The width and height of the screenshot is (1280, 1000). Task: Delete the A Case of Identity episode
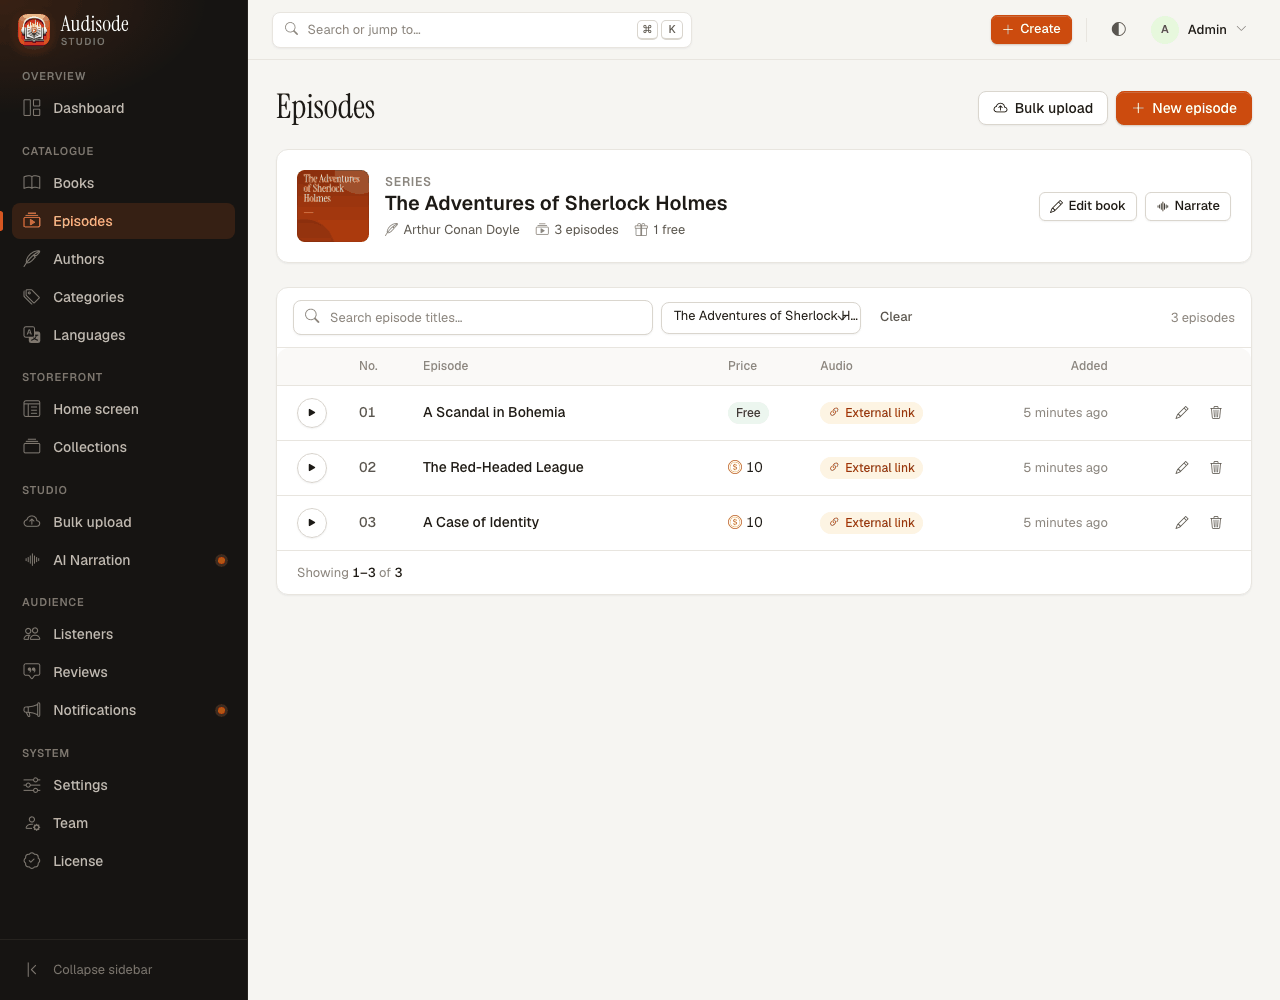coord(1216,523)
